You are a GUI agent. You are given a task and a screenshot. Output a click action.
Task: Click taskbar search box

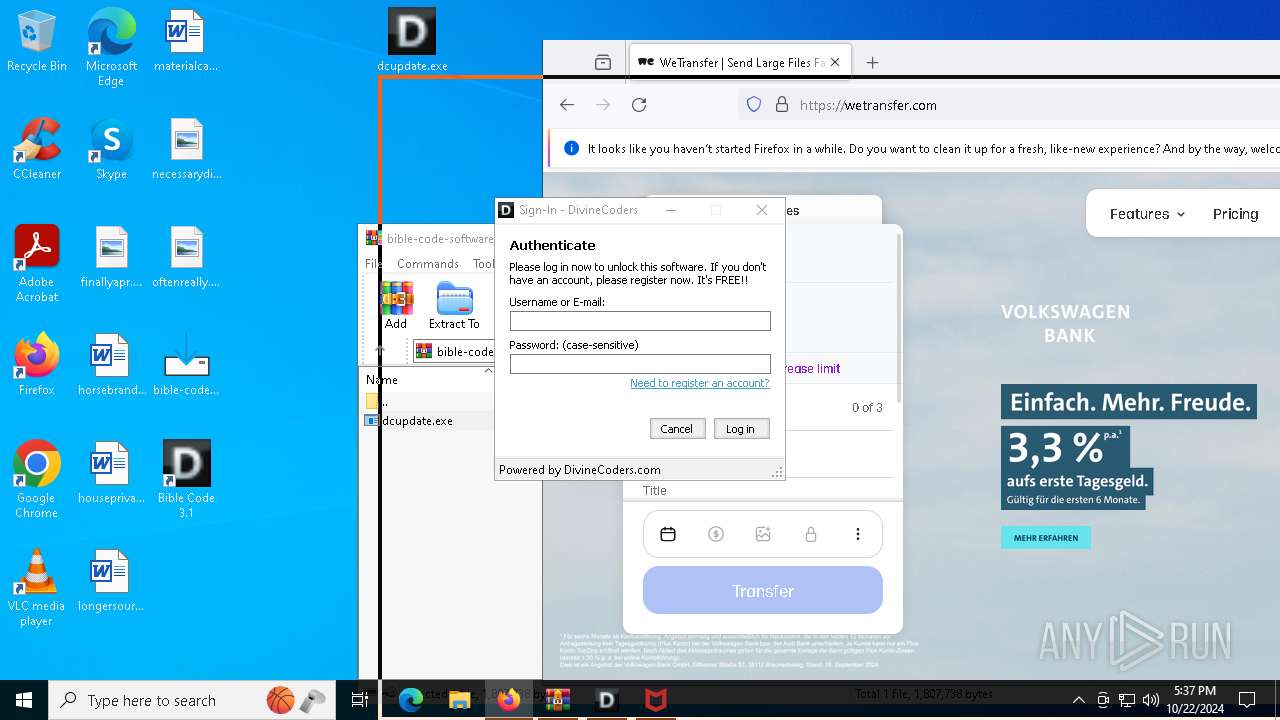tap(193, 700)
